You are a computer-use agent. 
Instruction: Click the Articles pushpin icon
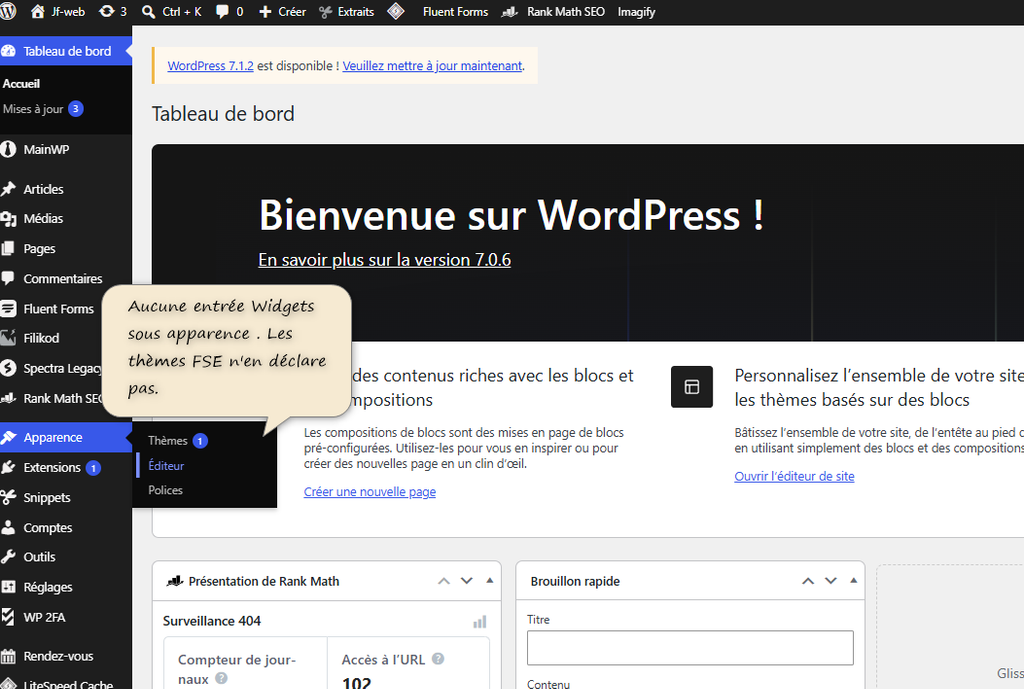point(8,189)
